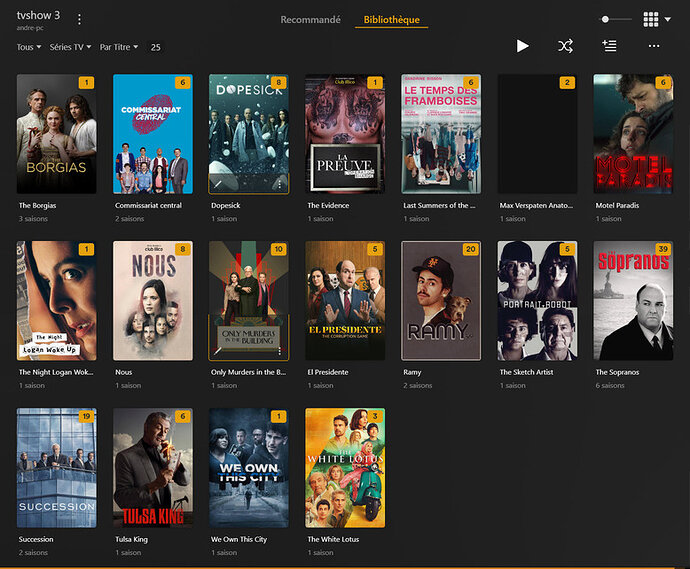
Task: Open the dots menu on Only Murders poster
Action: point(279,351)
